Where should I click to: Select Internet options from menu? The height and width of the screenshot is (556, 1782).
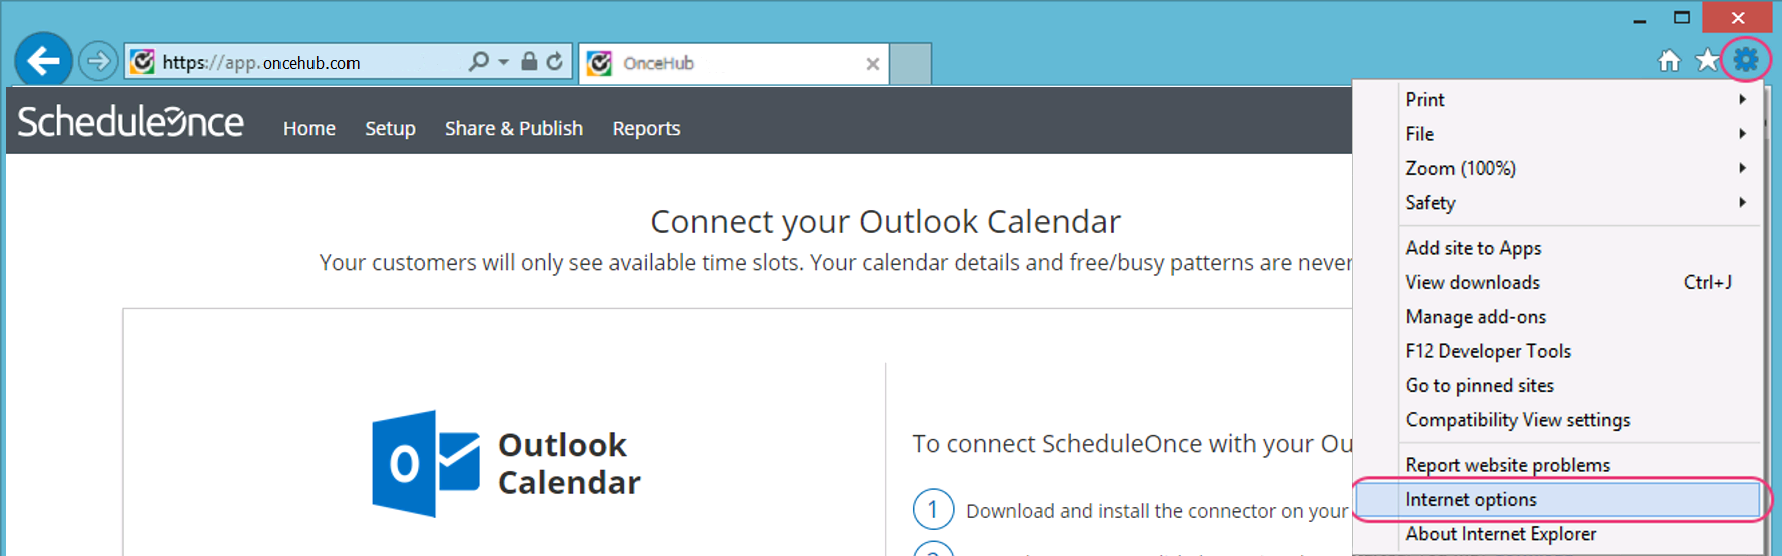[x=1470, y=499]
